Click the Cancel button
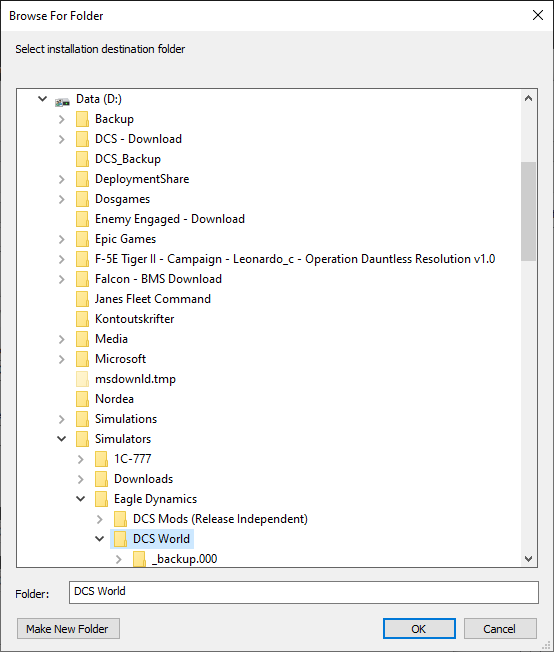The height and width of the screenshot is (652, 554). pyautogui.click(x=500, y=628)
